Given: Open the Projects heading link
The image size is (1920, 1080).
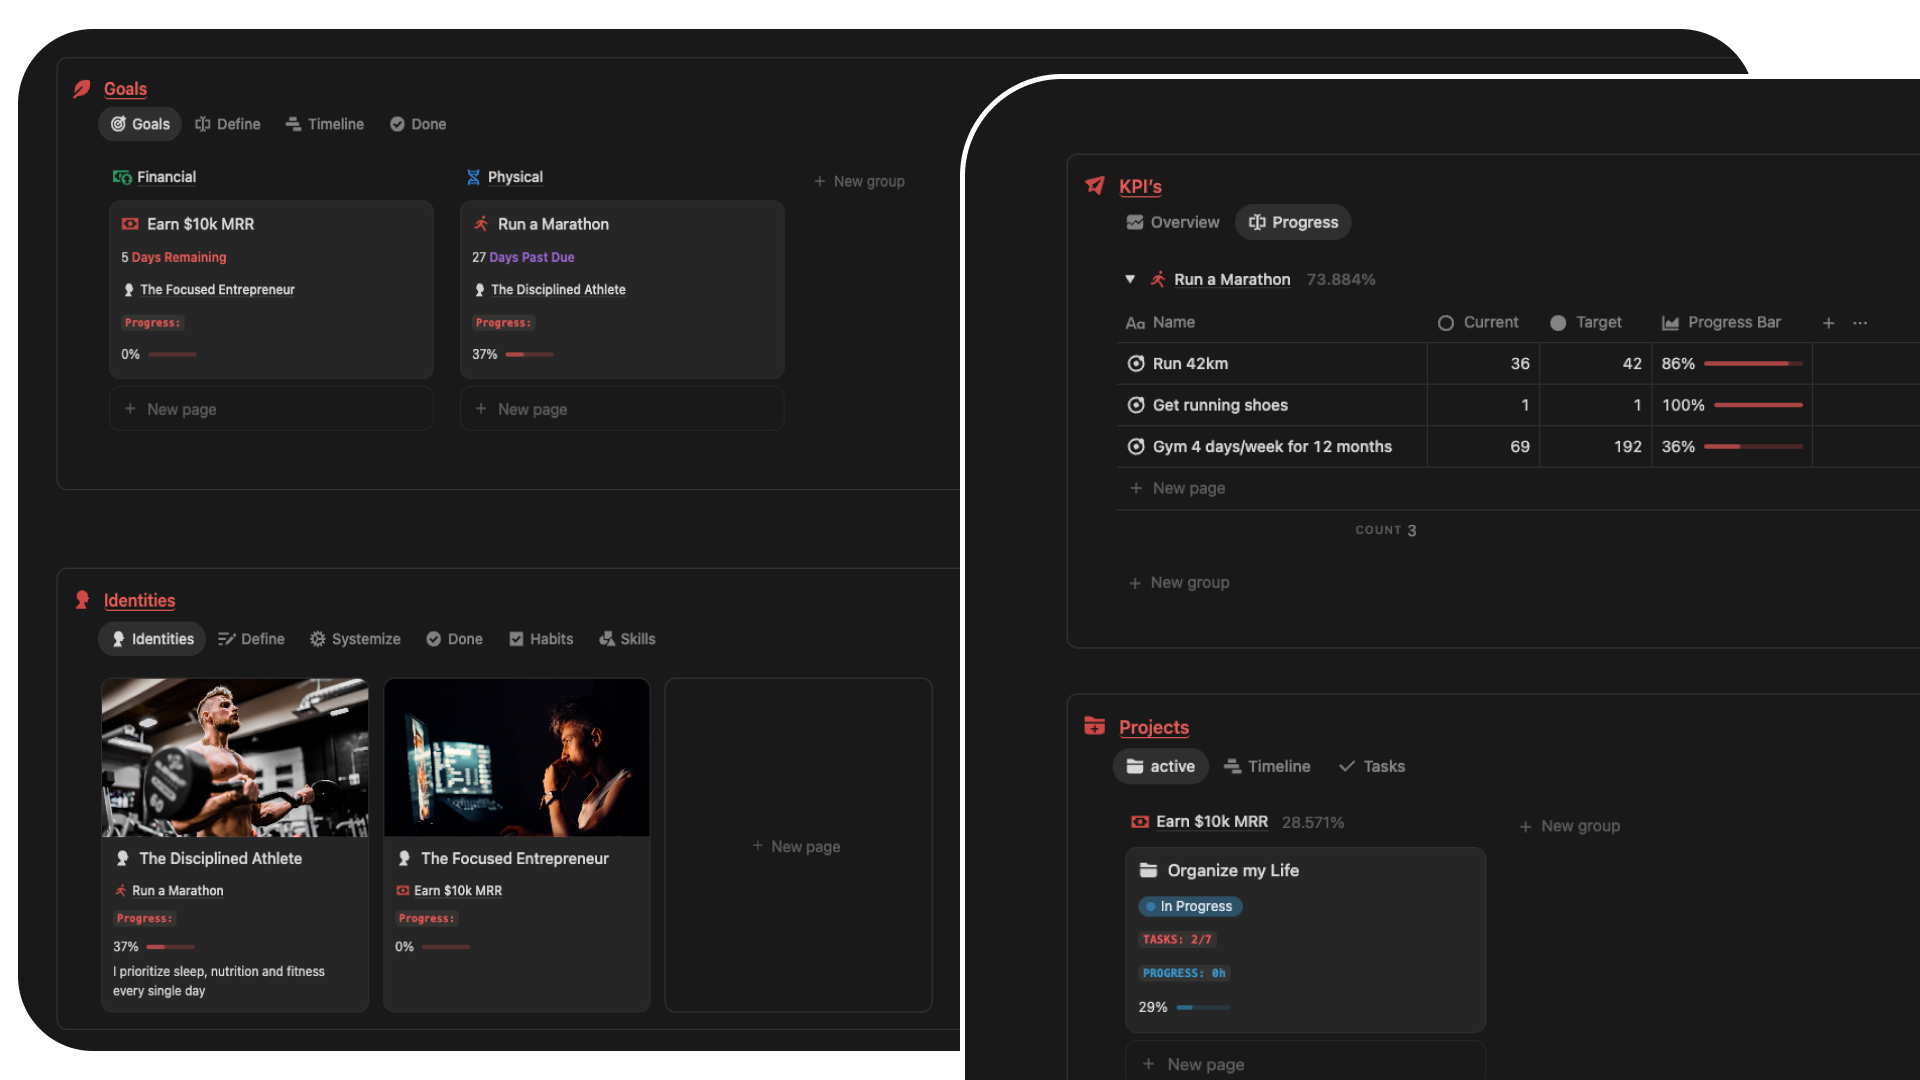Looking at the screenshot, I should point(1154,727).
